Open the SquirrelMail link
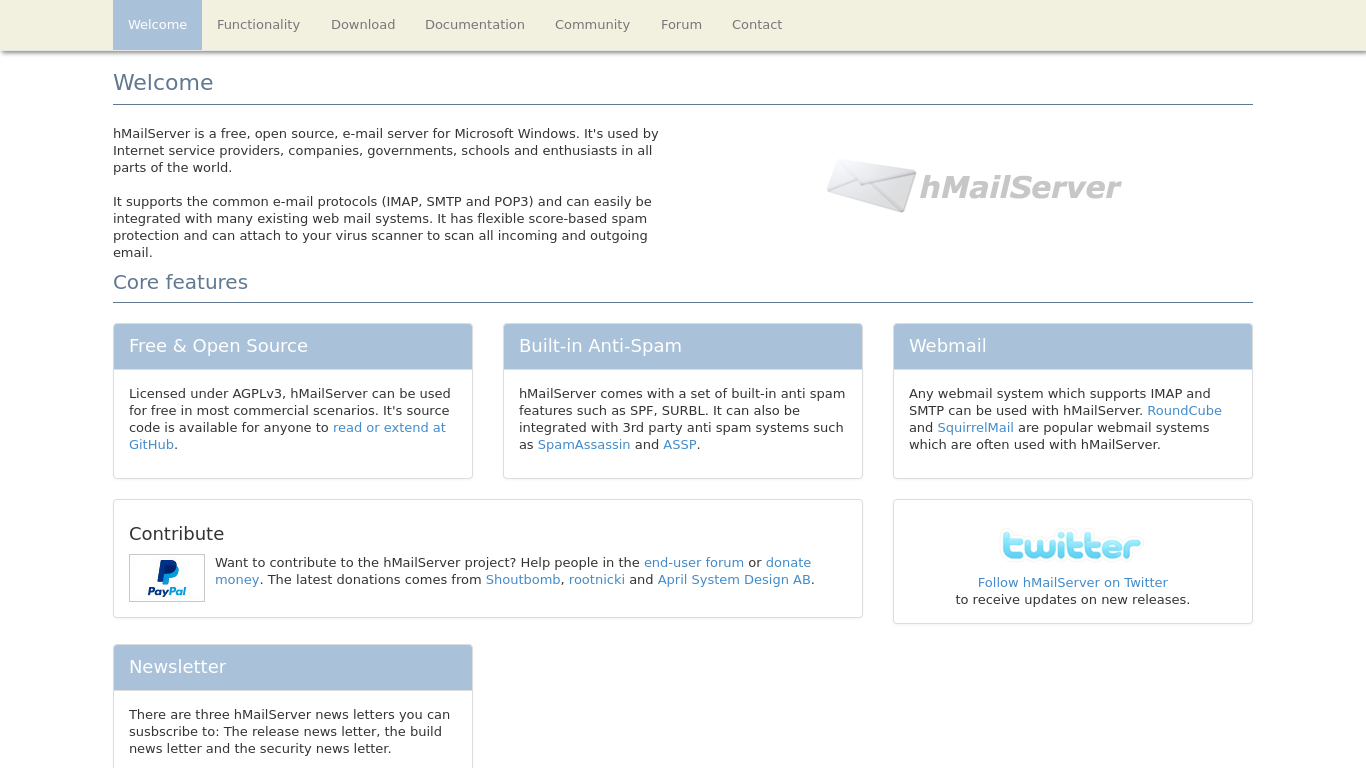The height and width of the screenshot is (768, 1366). (975, 428)
